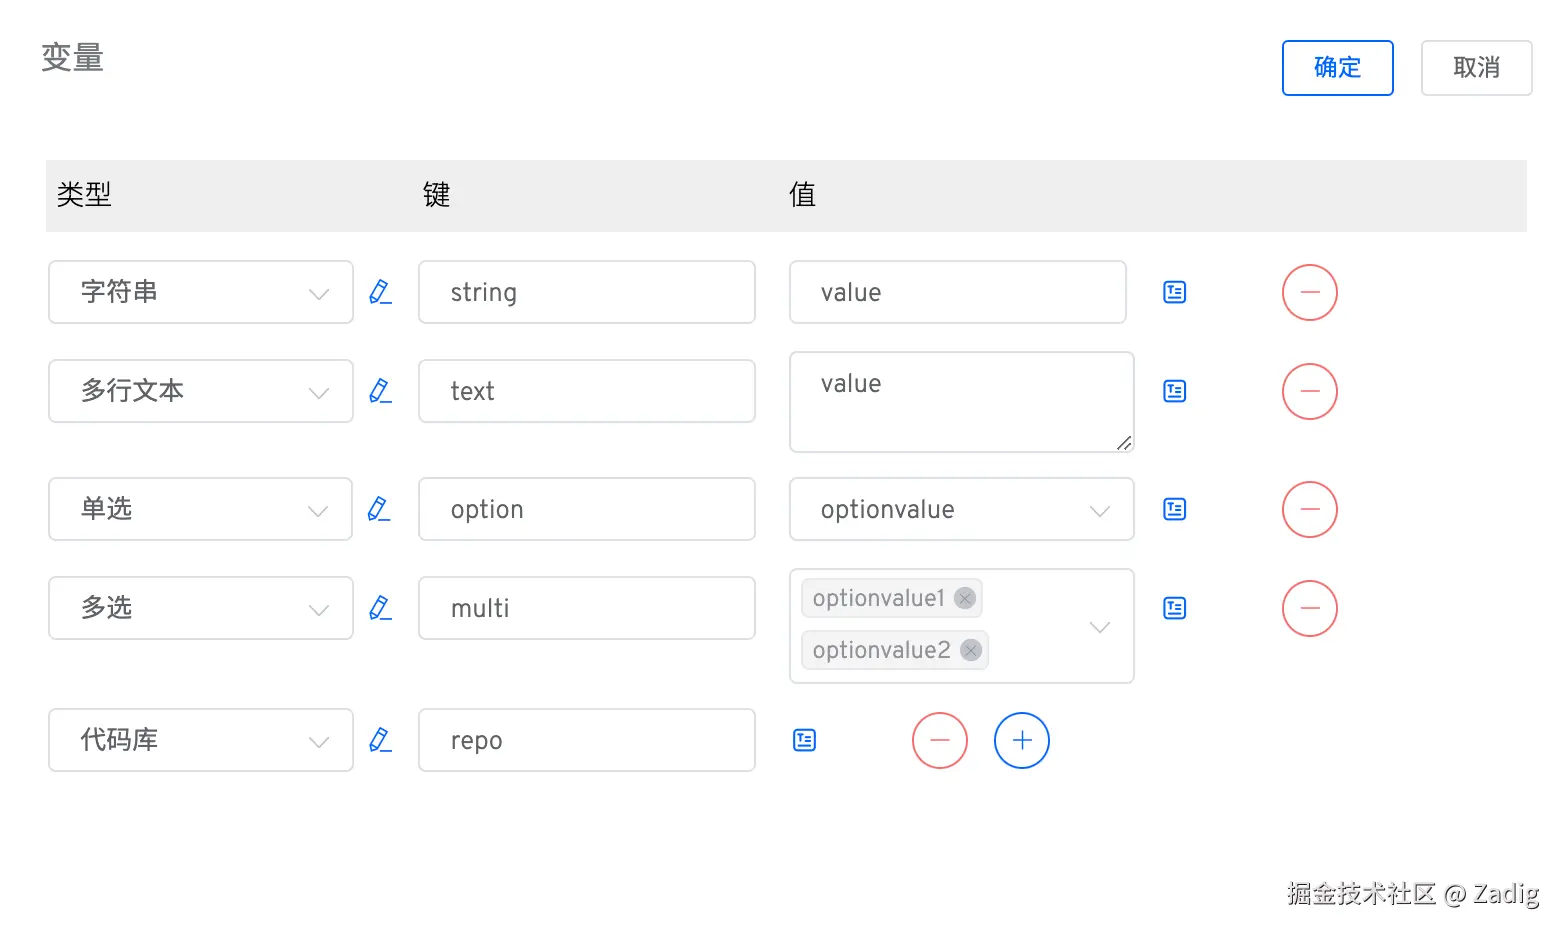Focus the key field containing repo
This screenshot has width=1564, height=935.
point(587,740)
